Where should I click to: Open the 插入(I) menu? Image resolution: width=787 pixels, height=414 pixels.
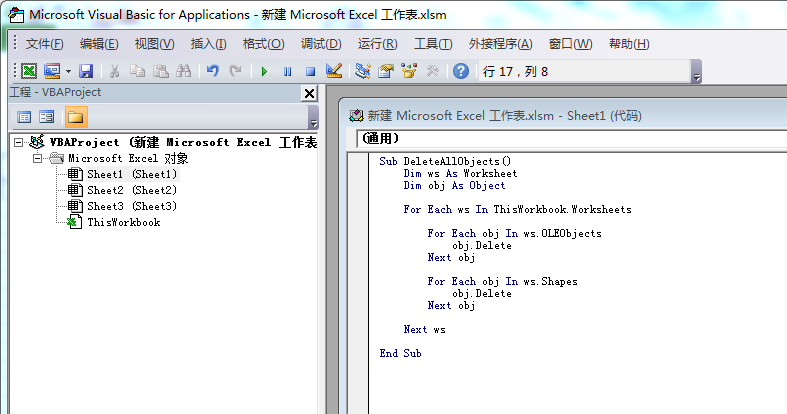click(x=208, y=44)
